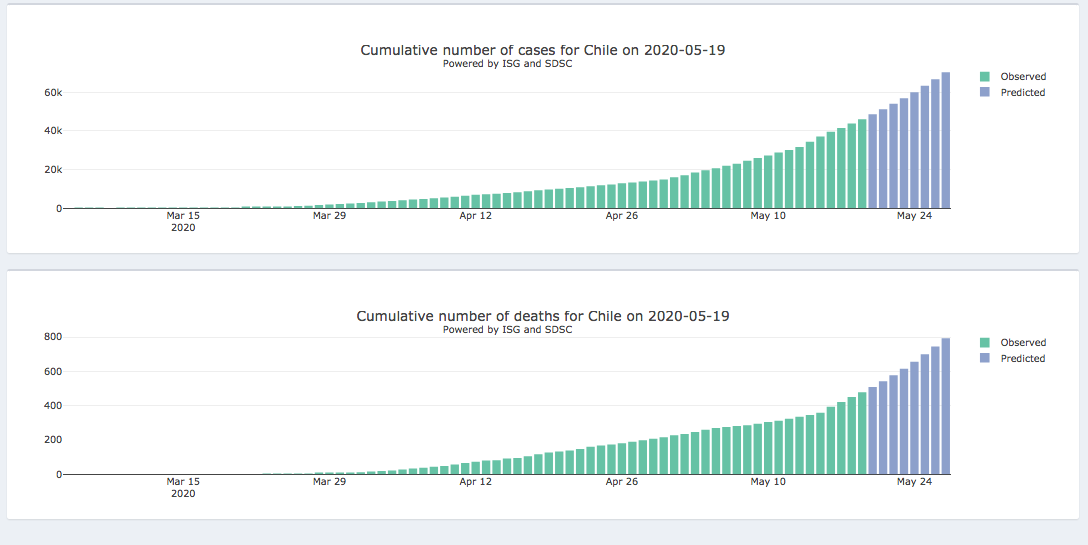Viewport: 1088px width, 545px height.
Task: Click blue Predicted swatch in deaths legend
Action: 985,358
